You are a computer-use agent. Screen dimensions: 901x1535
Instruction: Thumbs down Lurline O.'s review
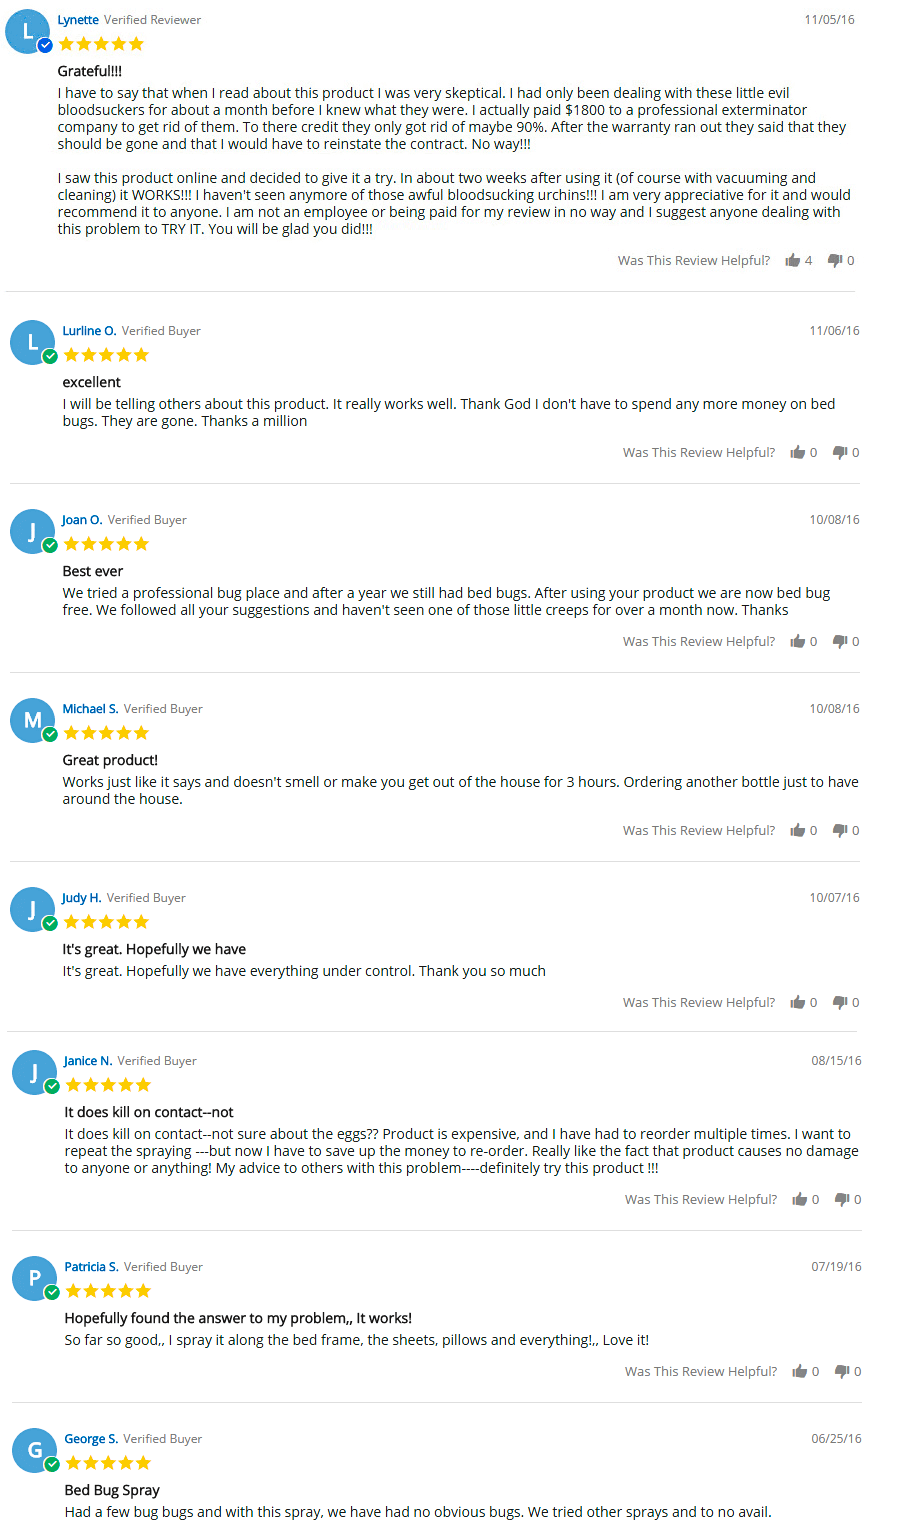coord(840,453)
